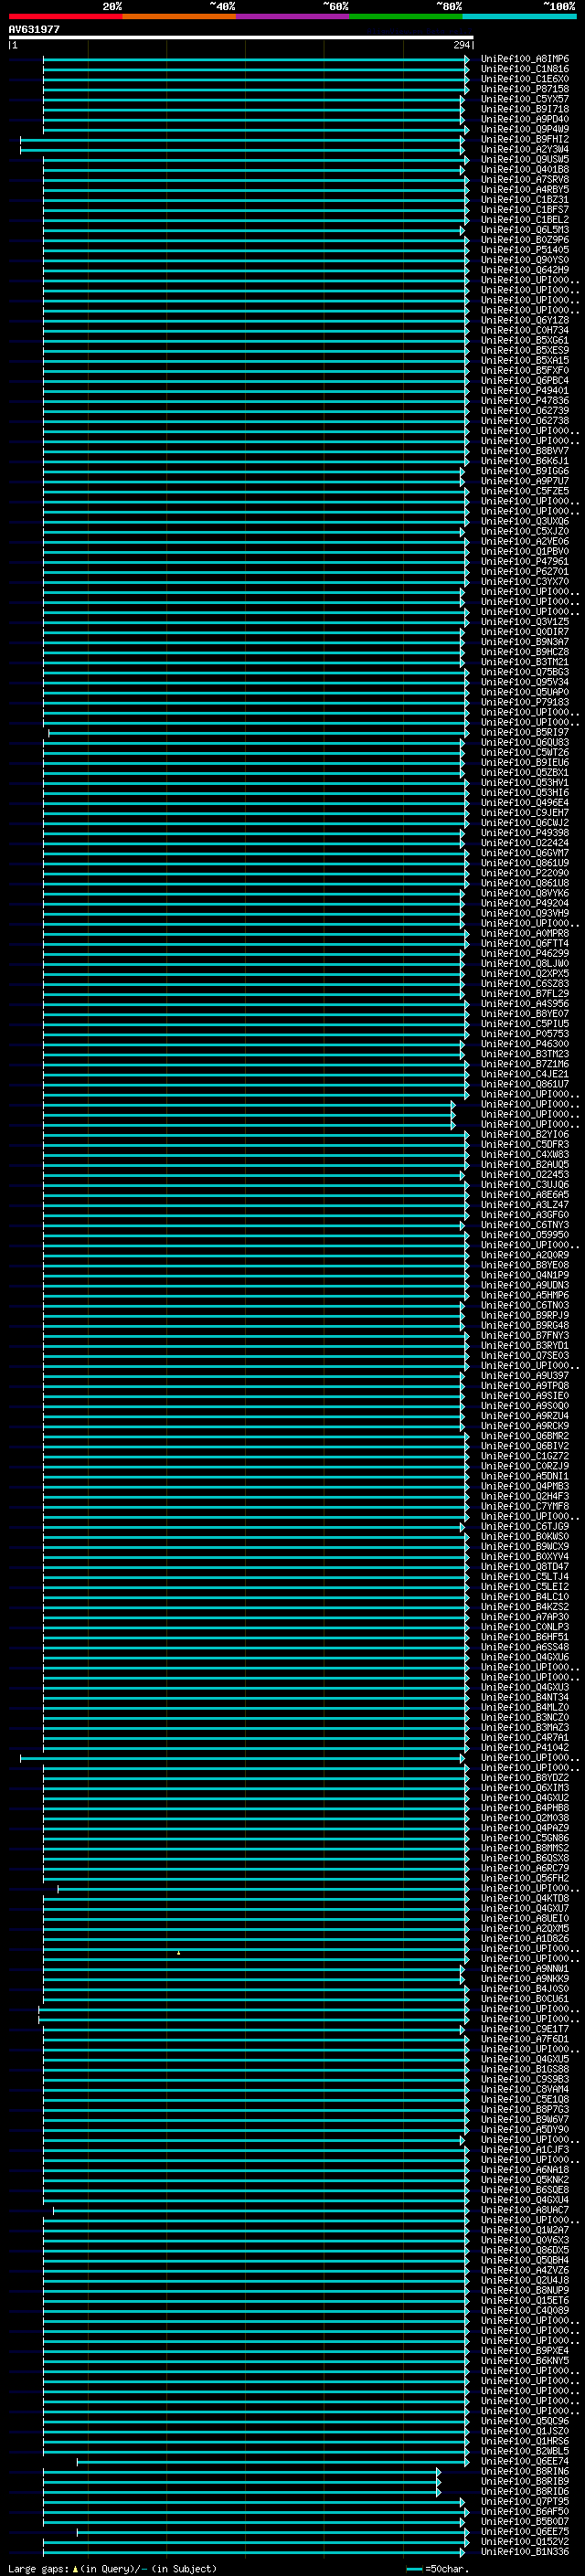Select the query label AV631977
Screen dimensions: 585x2576
pyautogui.click(x=34, y=29)
